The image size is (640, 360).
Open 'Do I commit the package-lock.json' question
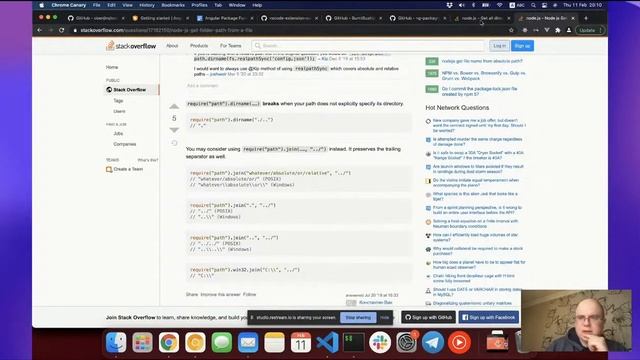(x=480, y=91)
